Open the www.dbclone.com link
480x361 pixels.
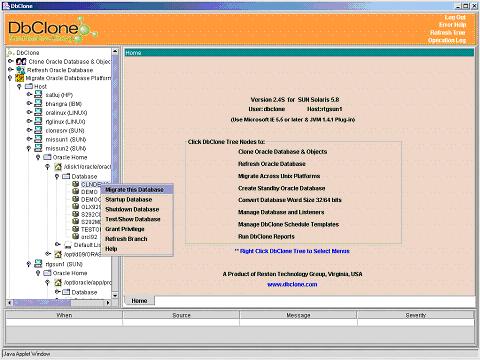coord(292,284)
